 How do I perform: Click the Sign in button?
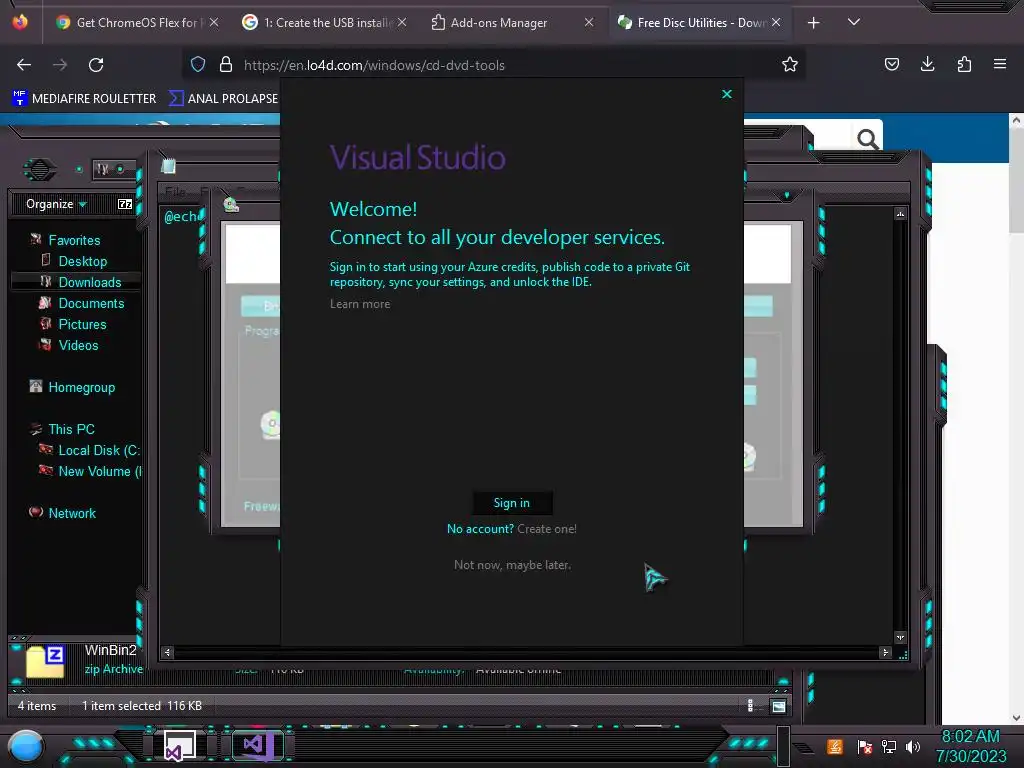[512, 503]
